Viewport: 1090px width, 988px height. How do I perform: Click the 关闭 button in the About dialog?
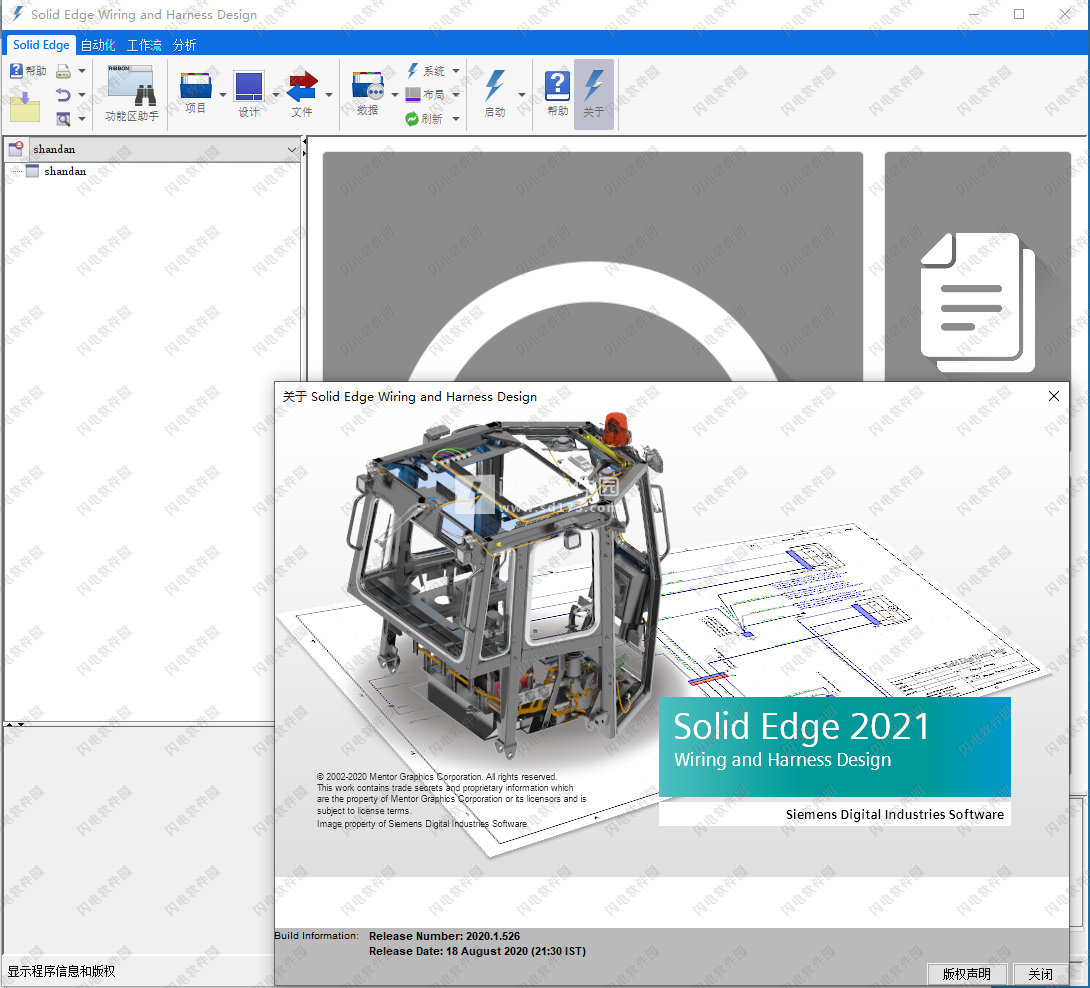[1040, 974]
